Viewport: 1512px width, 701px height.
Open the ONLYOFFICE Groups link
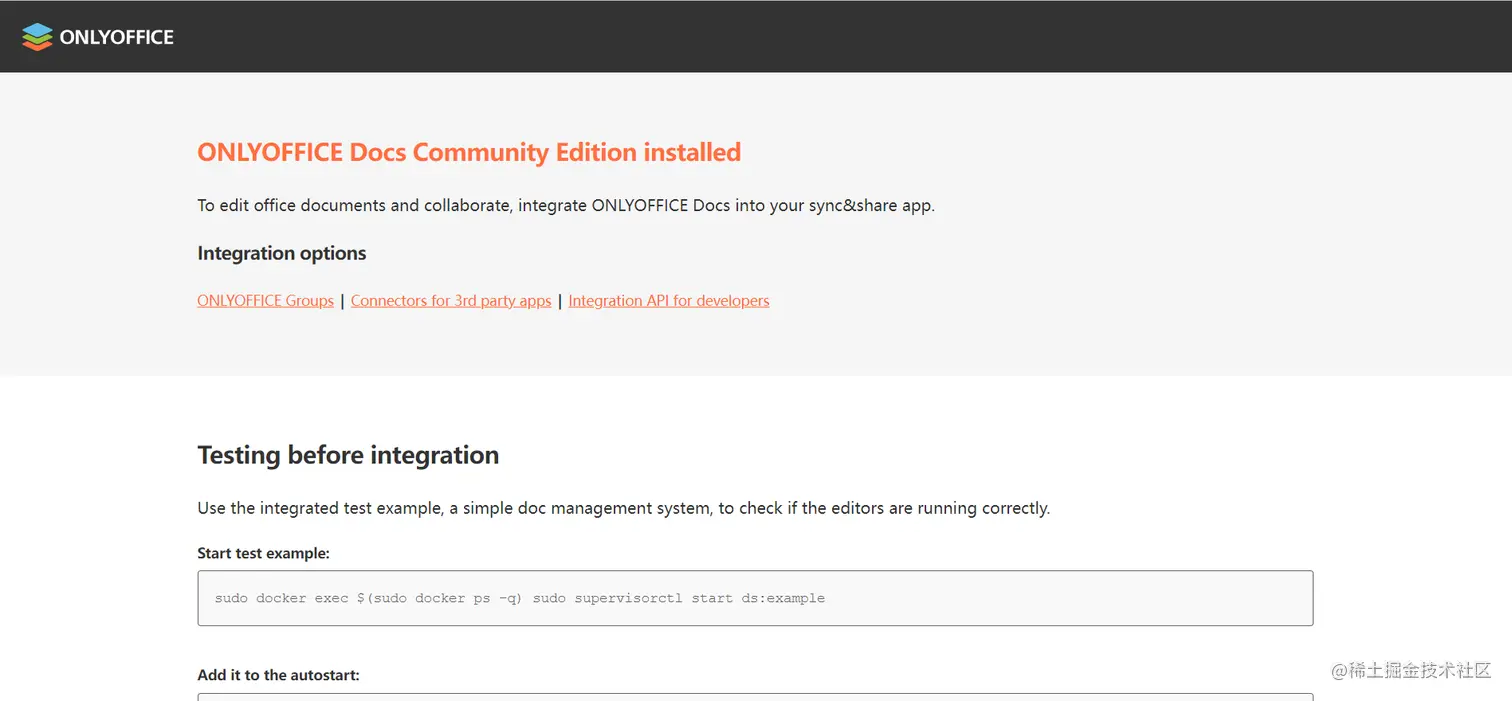coord(265,300)
